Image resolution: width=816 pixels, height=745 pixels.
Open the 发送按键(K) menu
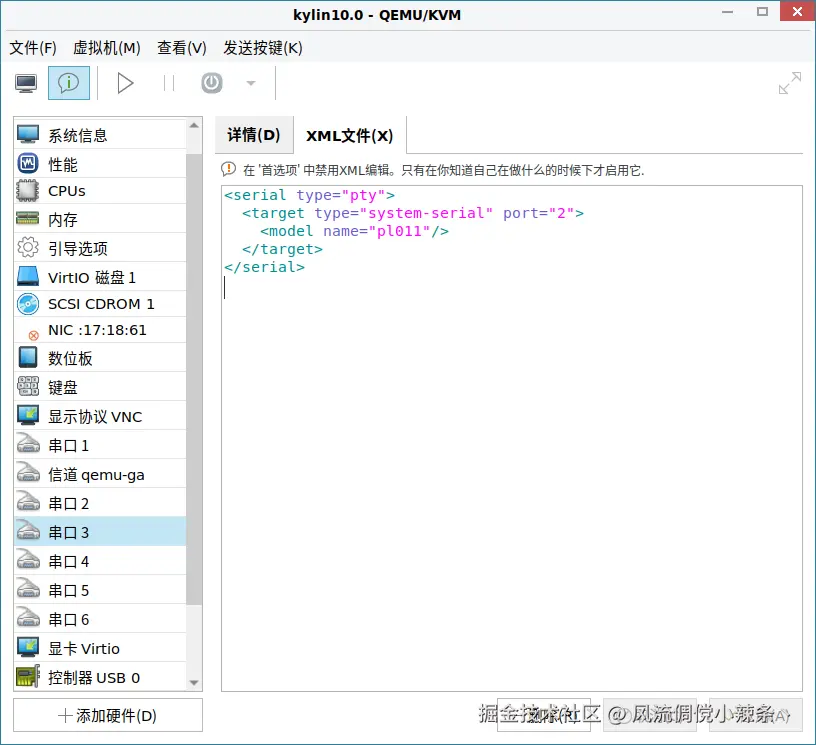coord(263,48)
